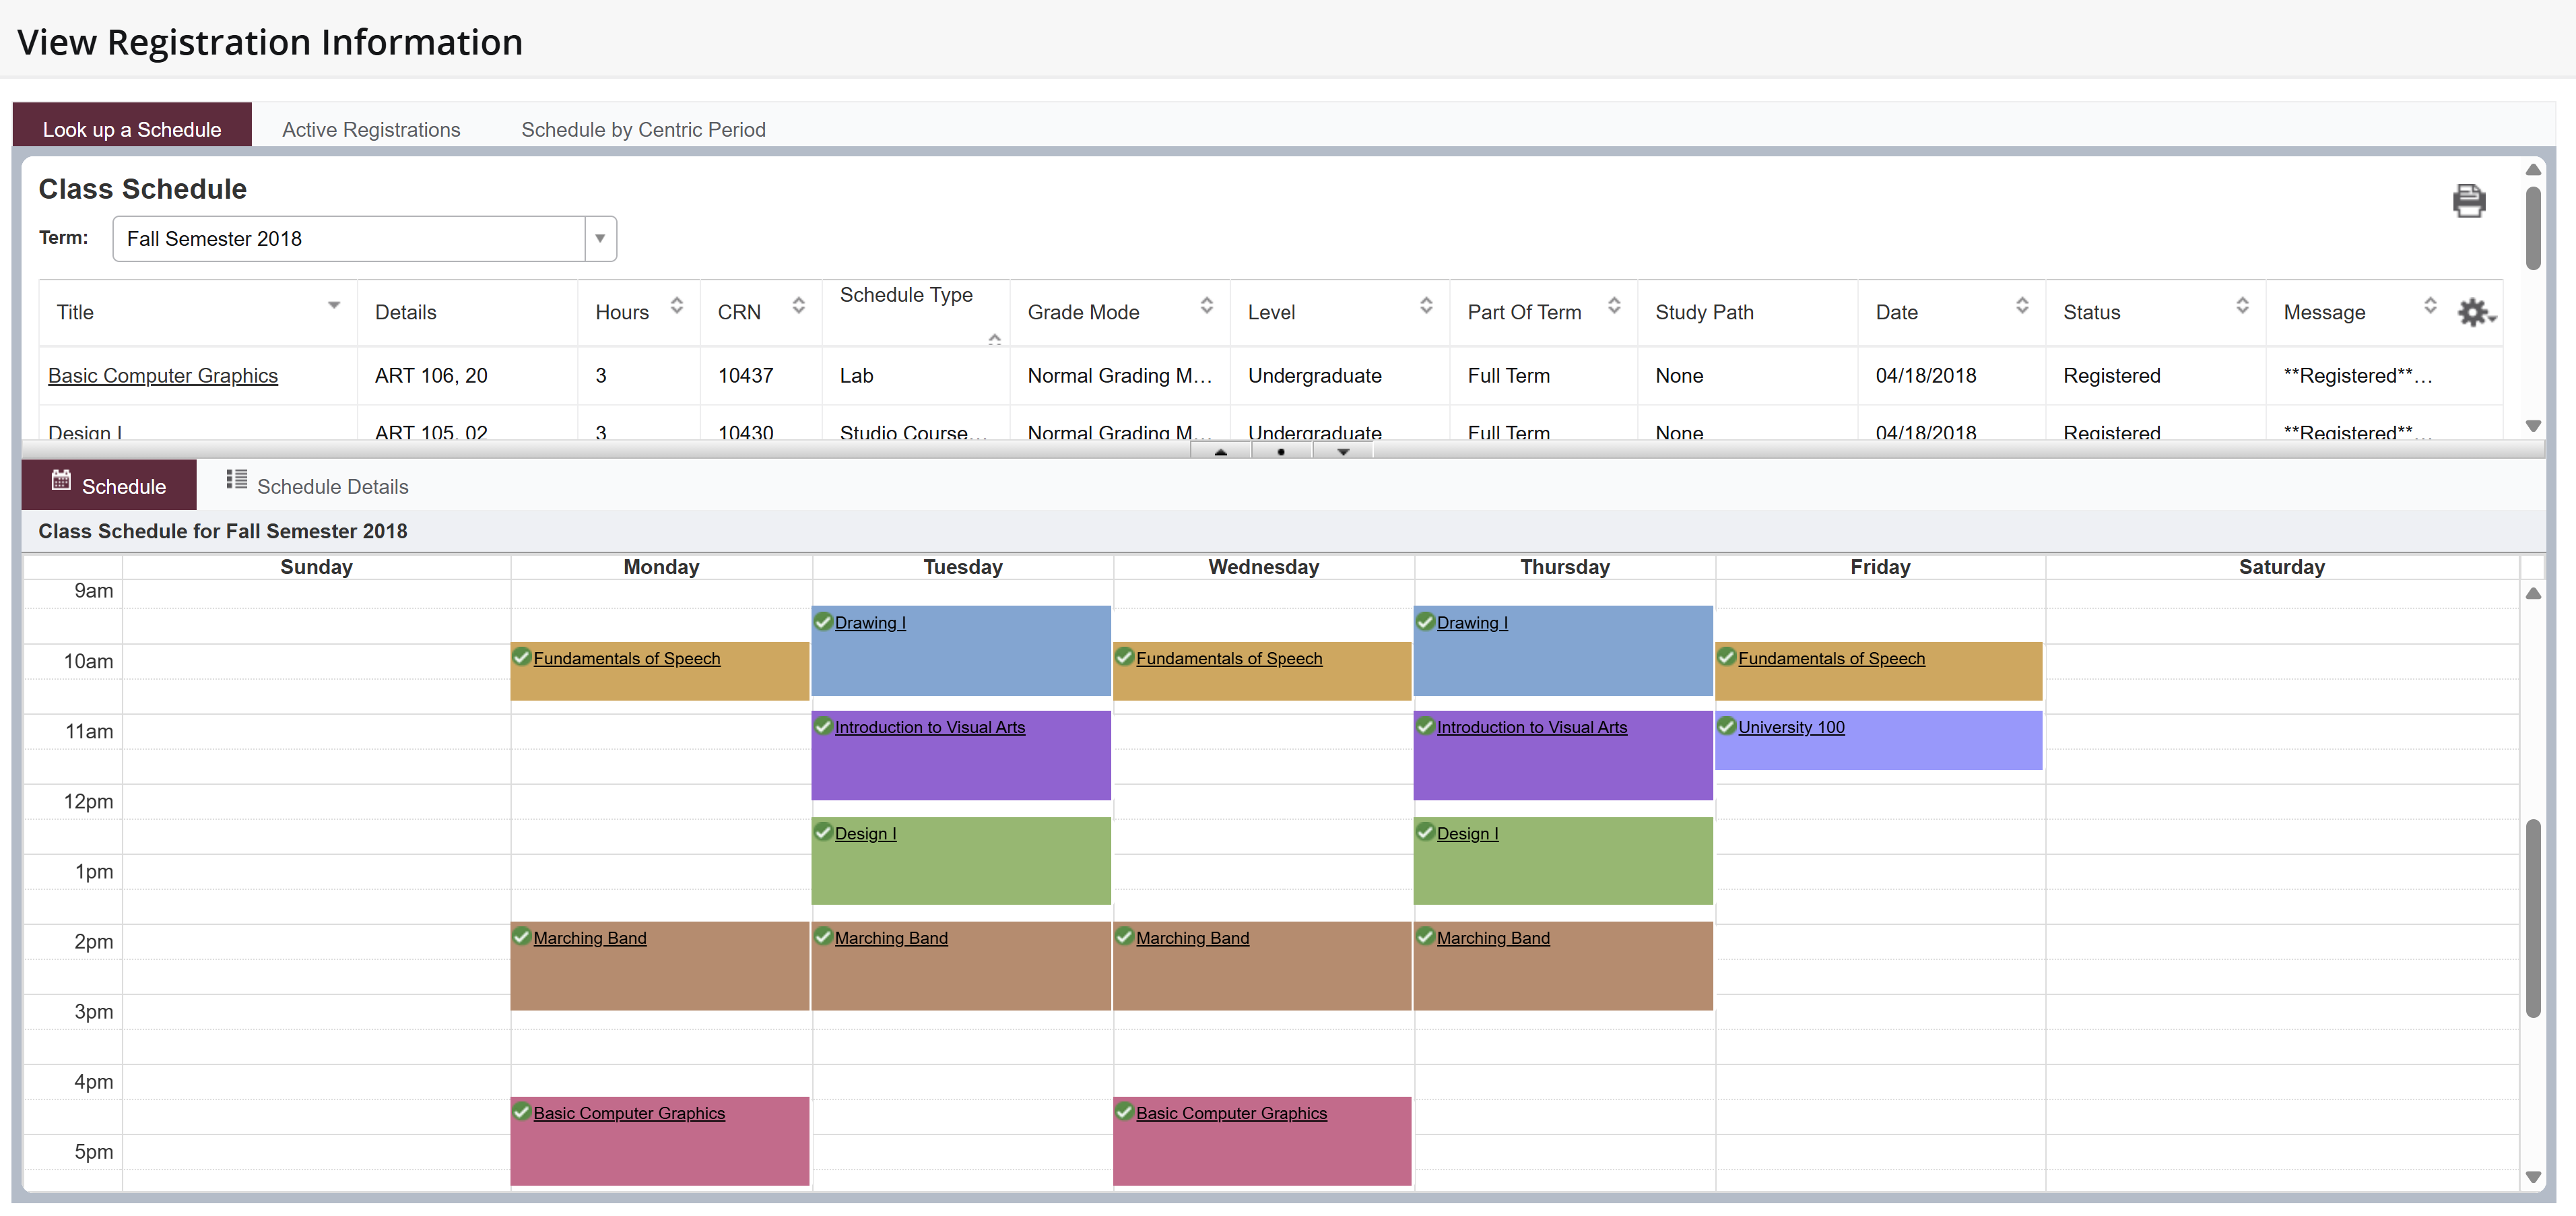This screenshot has width=2576, height=1216.
Task: Click green check on Thursday Design I
Action: click(x=1425, y=832)
